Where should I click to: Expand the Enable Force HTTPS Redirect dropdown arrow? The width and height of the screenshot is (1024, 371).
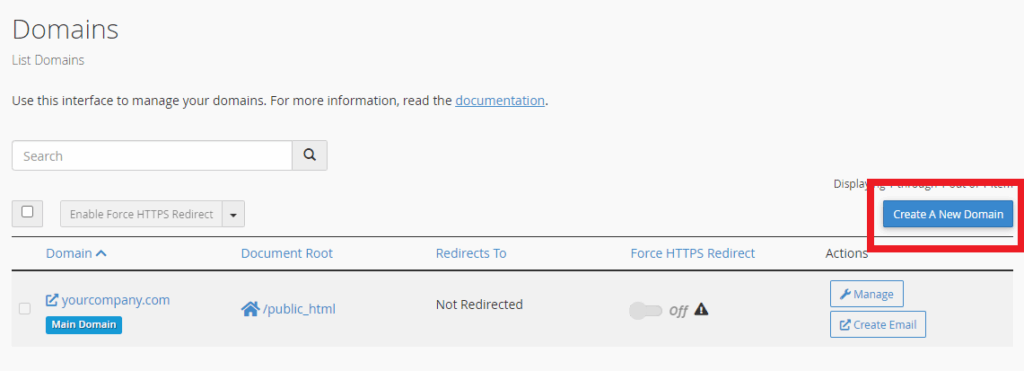[233, 214]
